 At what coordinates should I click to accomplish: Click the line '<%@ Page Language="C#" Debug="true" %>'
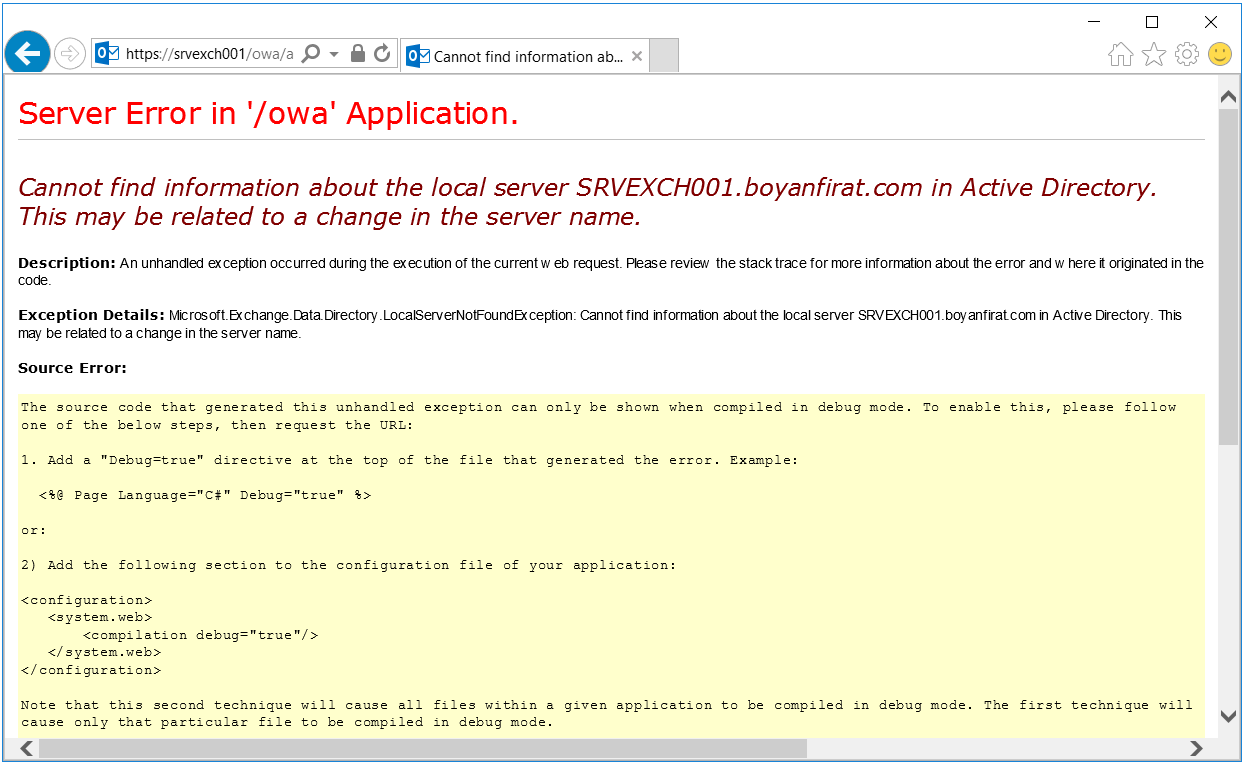tap(205, 495)
